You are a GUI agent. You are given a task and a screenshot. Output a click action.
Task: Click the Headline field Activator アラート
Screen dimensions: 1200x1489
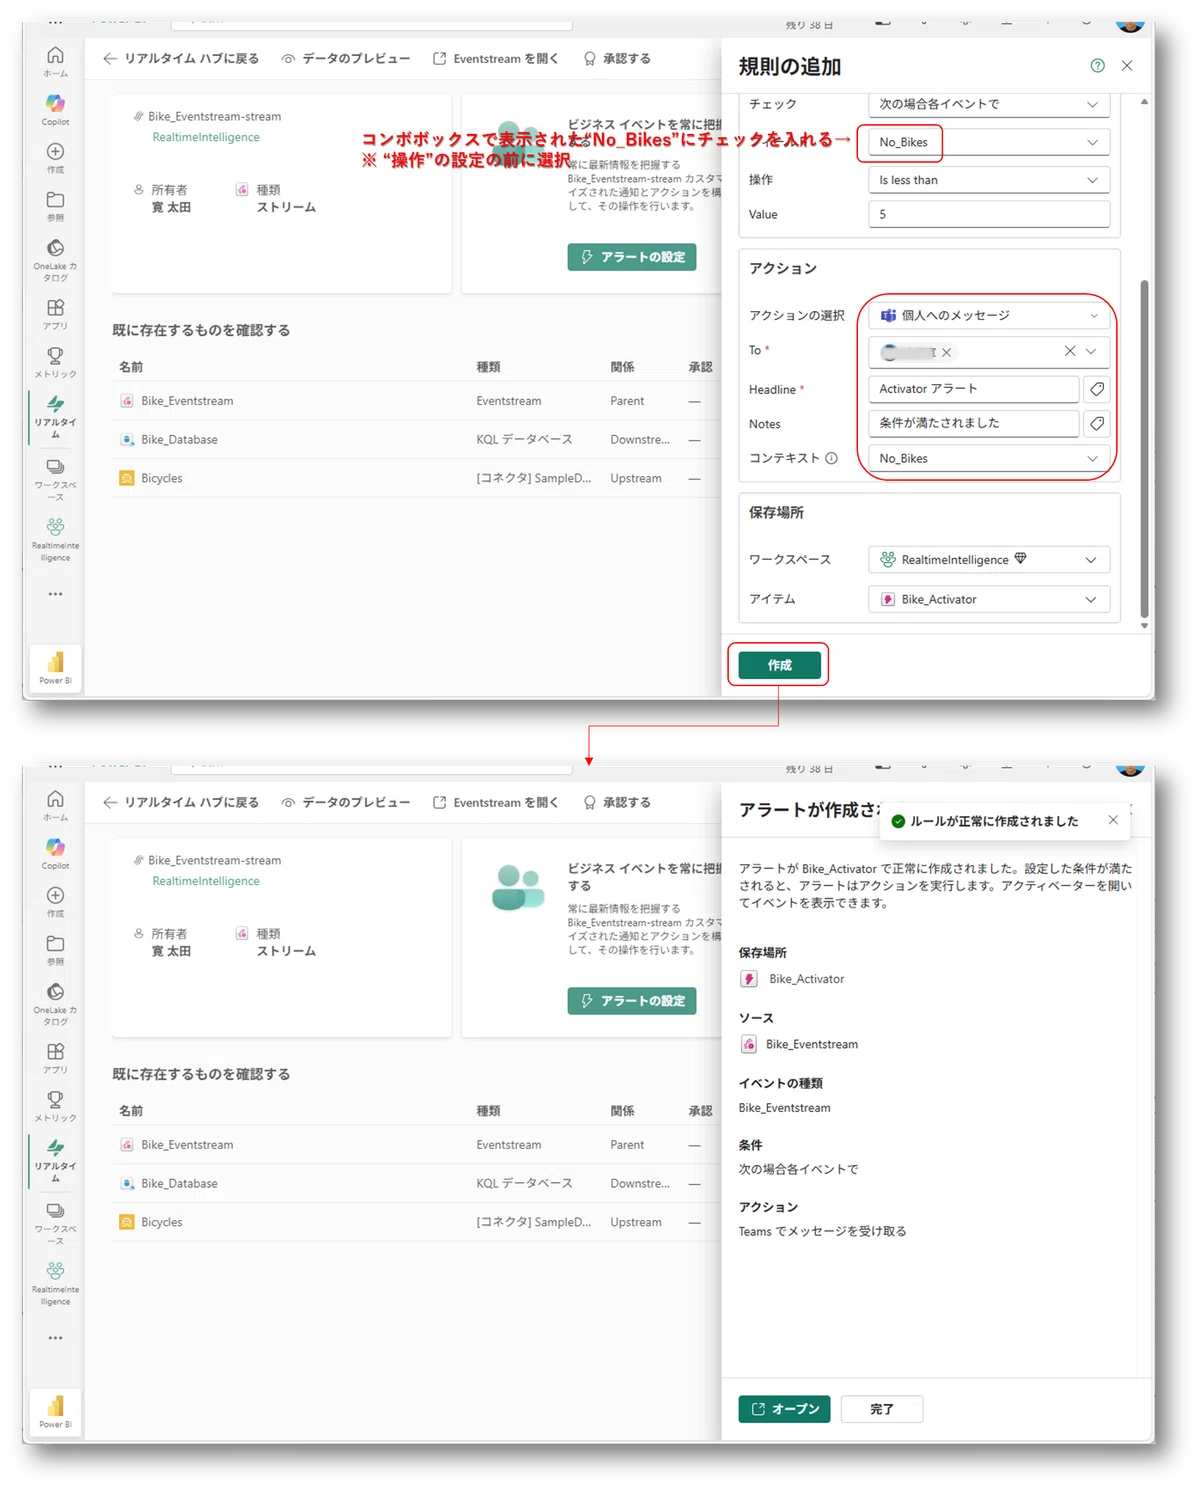coord(974,389)
